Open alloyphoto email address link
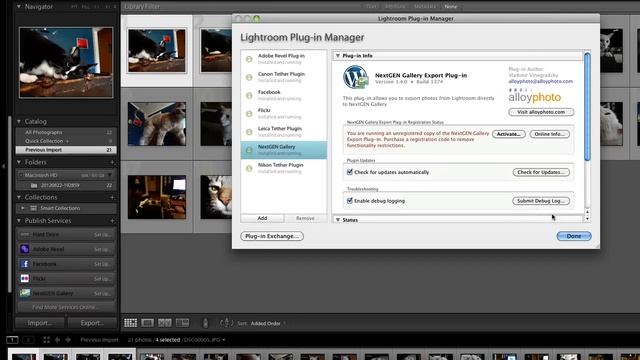Viewport: 640px width, 360px height. pyautogui.click(x=540, y=81)
